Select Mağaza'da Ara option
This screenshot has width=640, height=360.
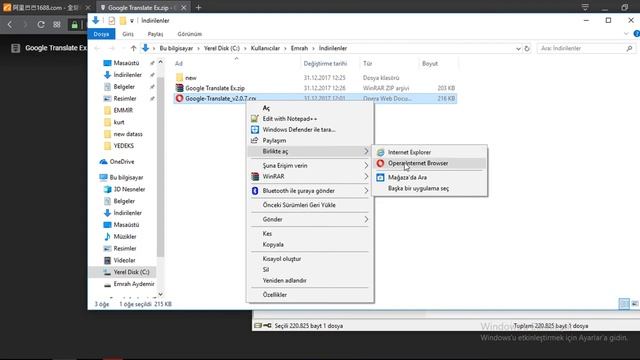pos(429,178)
